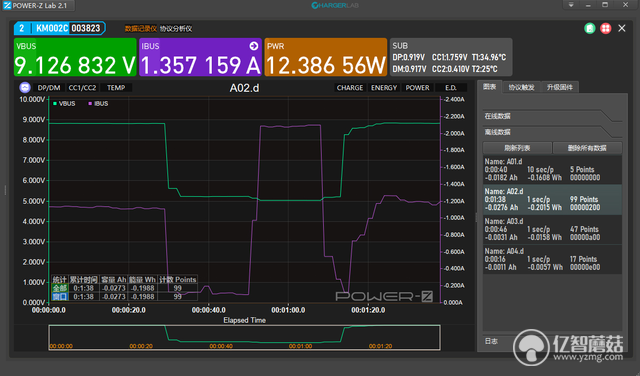Expand the 在线数据 section
Screen dimensions: 640x376
pyautogui.click(x=552, y=116)
